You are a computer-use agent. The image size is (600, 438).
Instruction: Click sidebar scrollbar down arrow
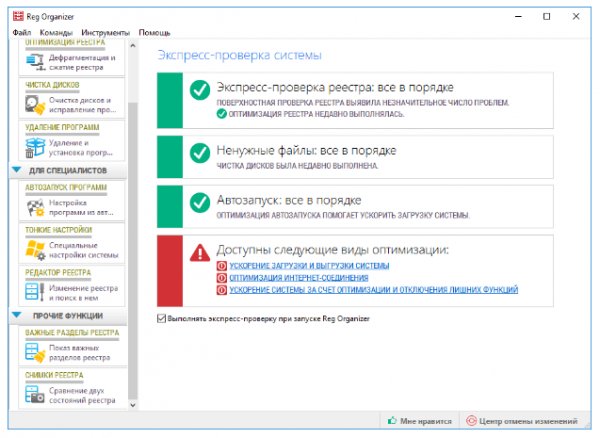(x=133, y=405)
